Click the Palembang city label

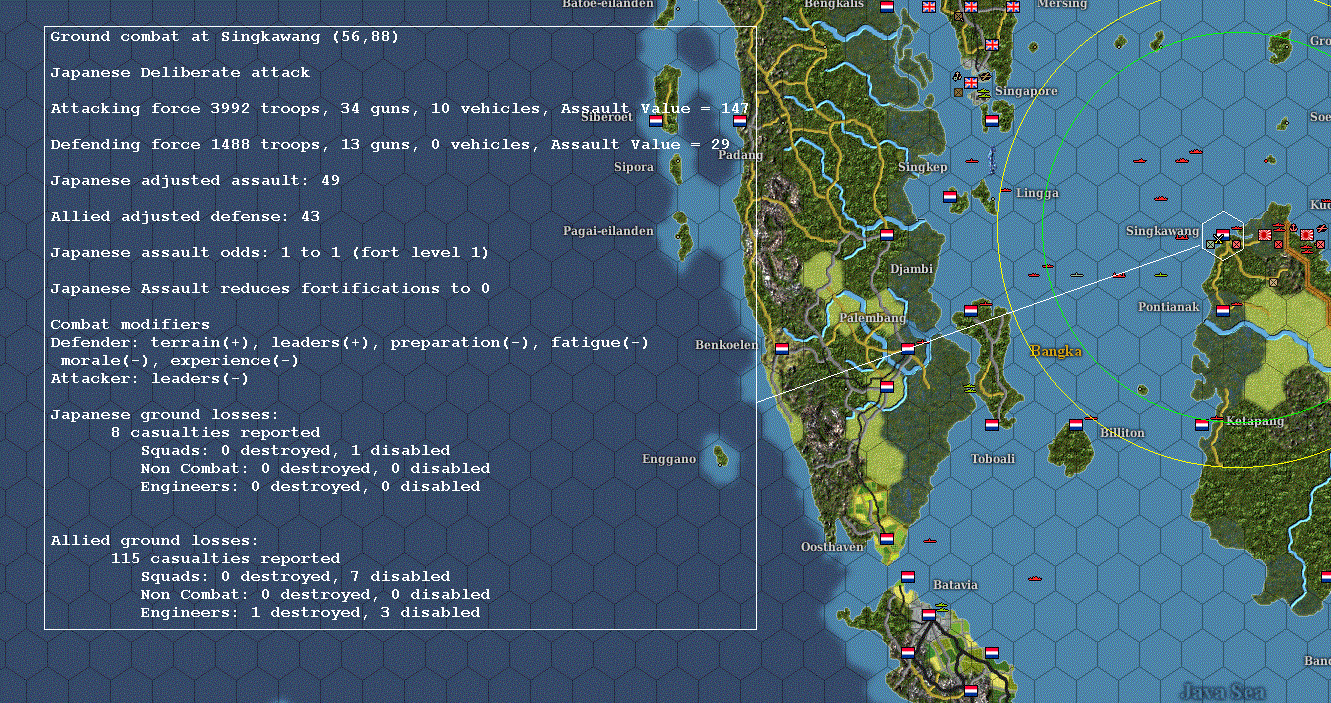(x=873, y=318)
